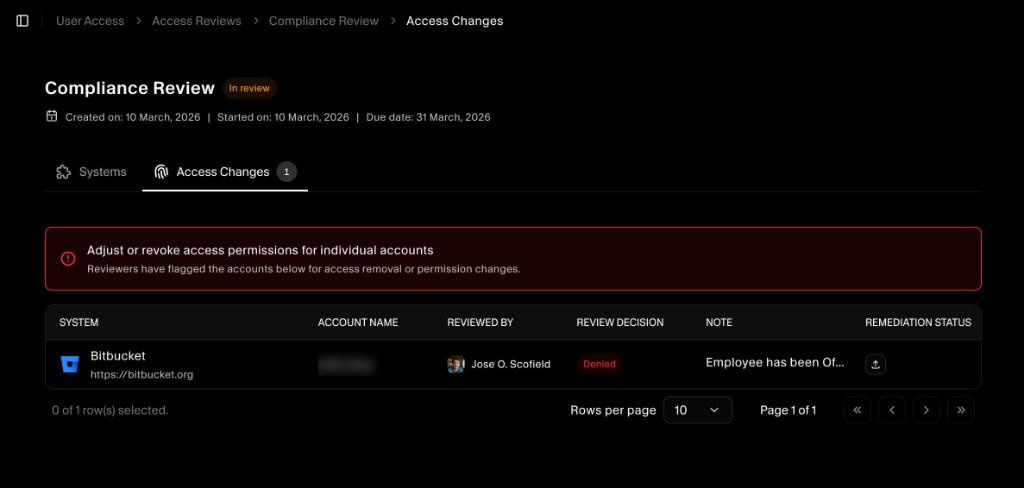
Task: Click the red alert warning icon
Action: tap(68, 259)
